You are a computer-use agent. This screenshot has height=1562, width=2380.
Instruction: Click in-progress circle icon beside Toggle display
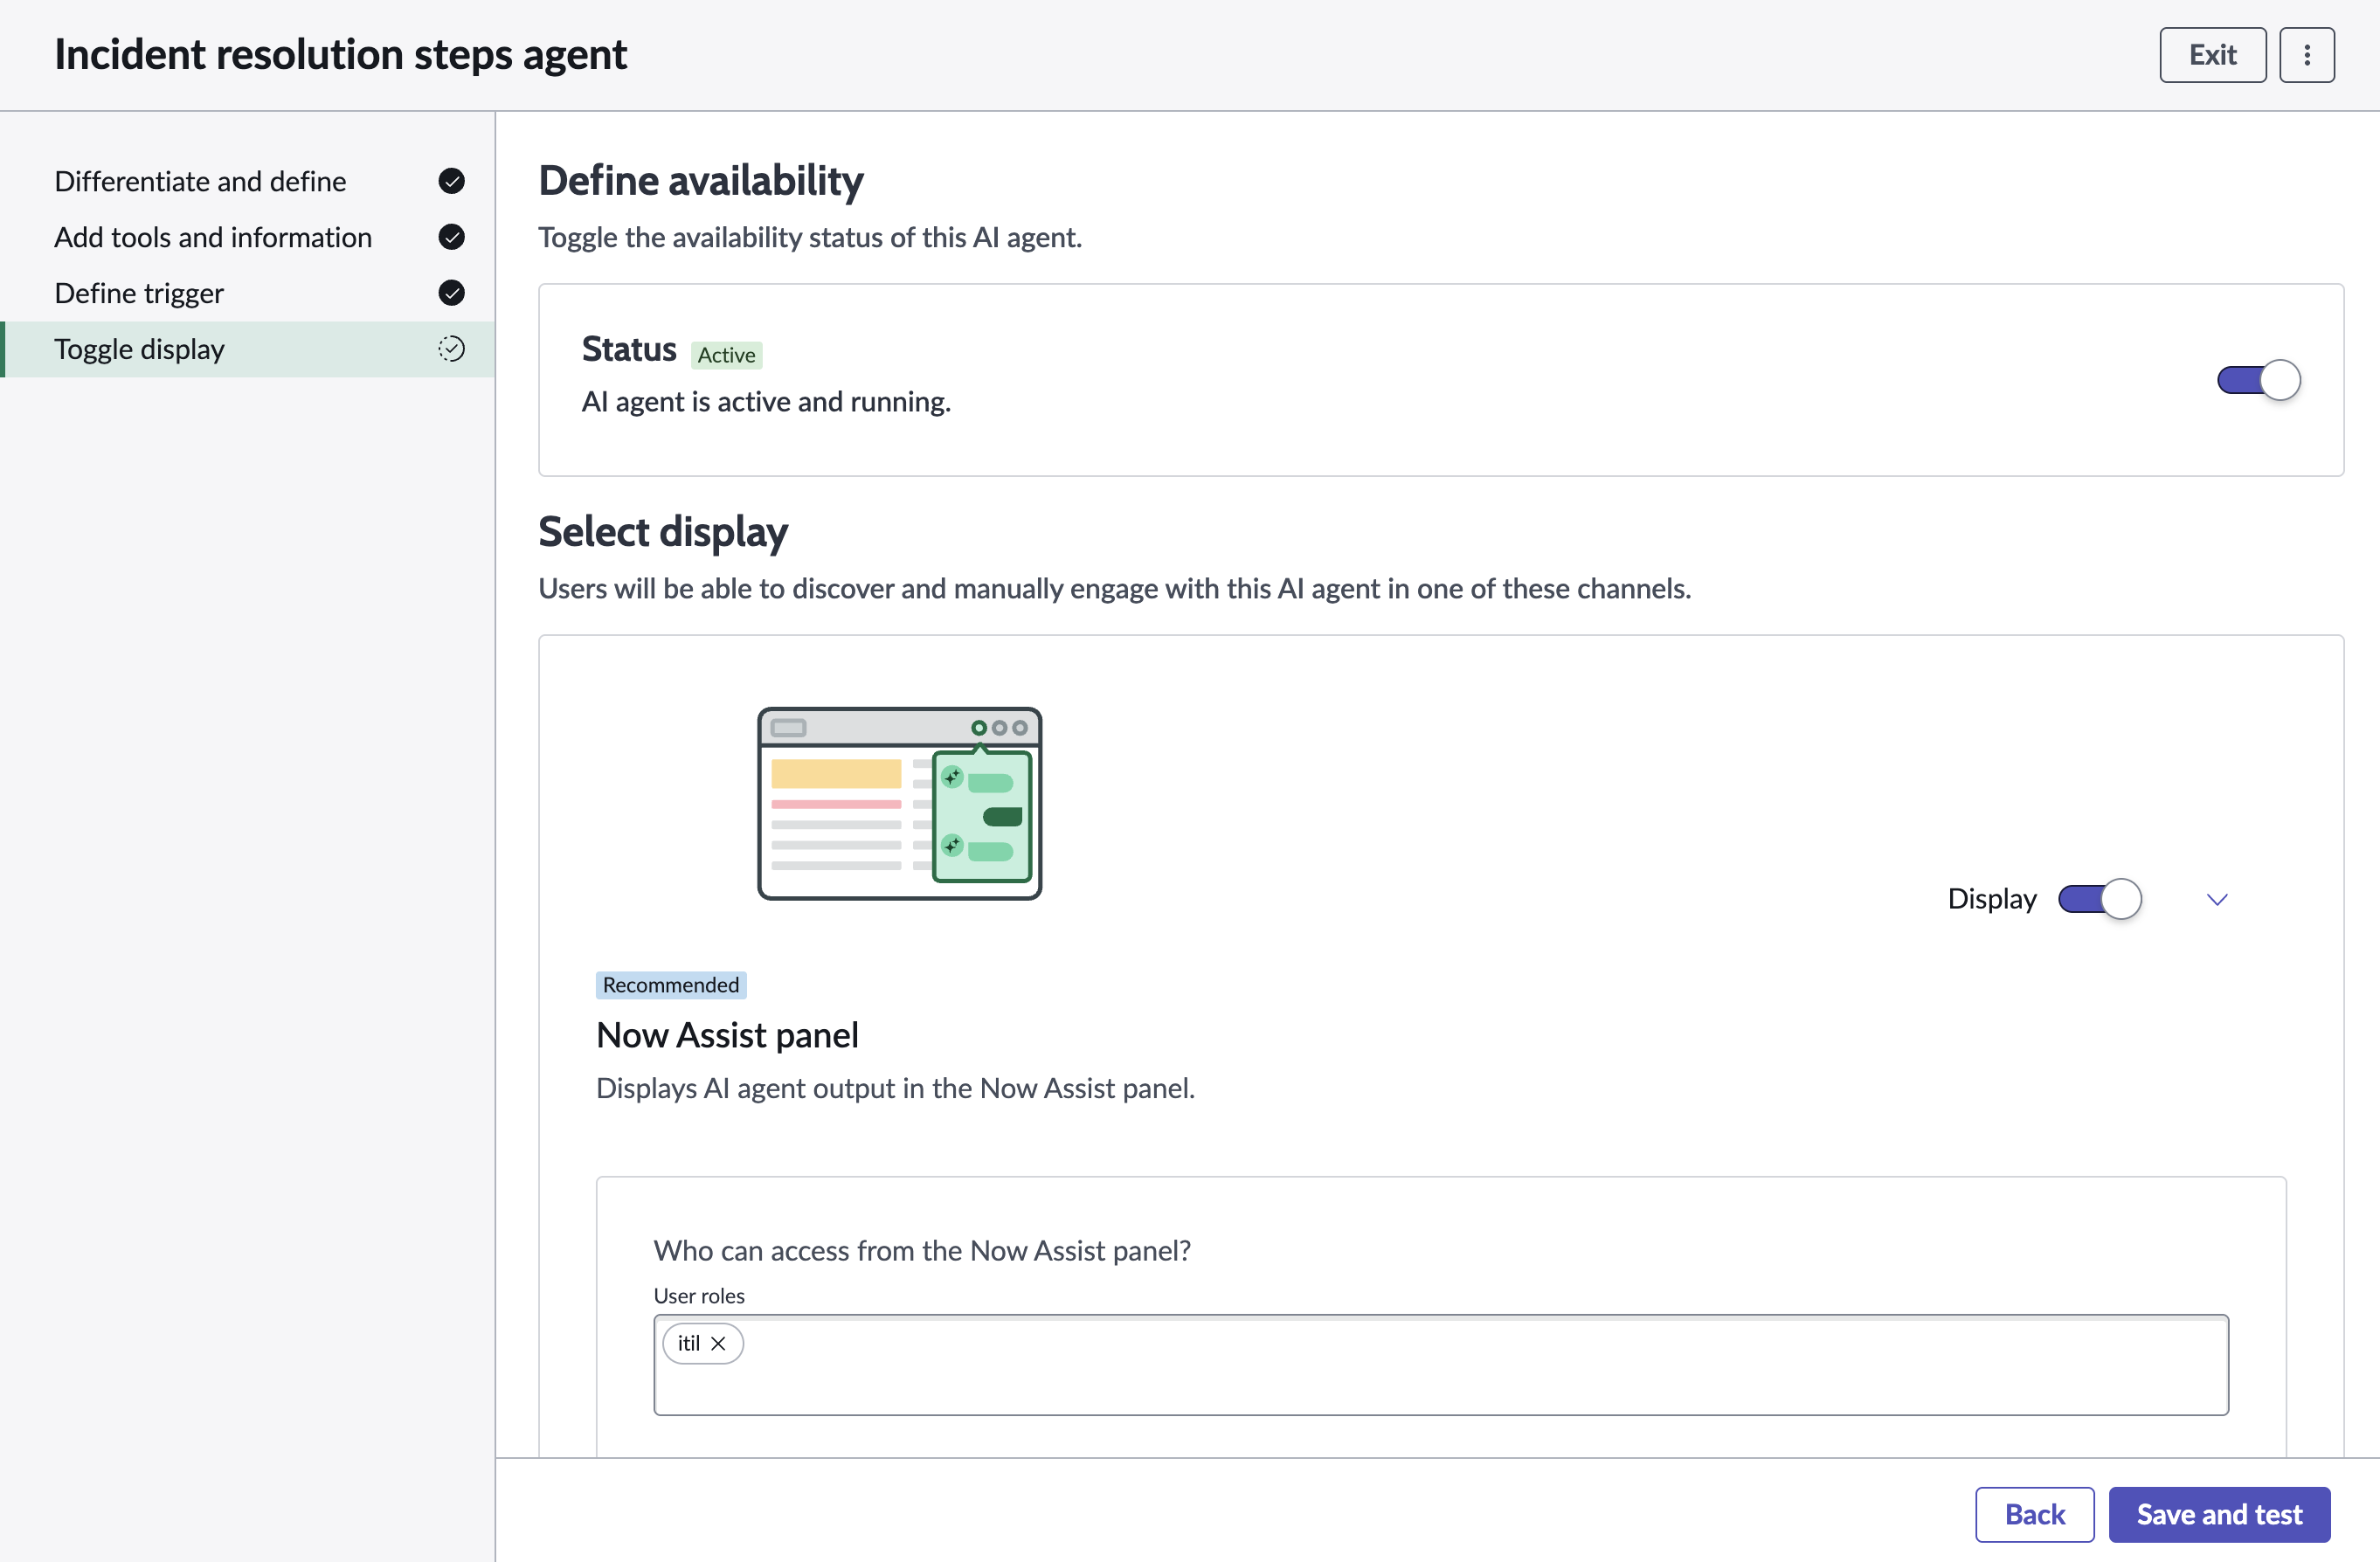pyautogui.click(x=451, y=349)
